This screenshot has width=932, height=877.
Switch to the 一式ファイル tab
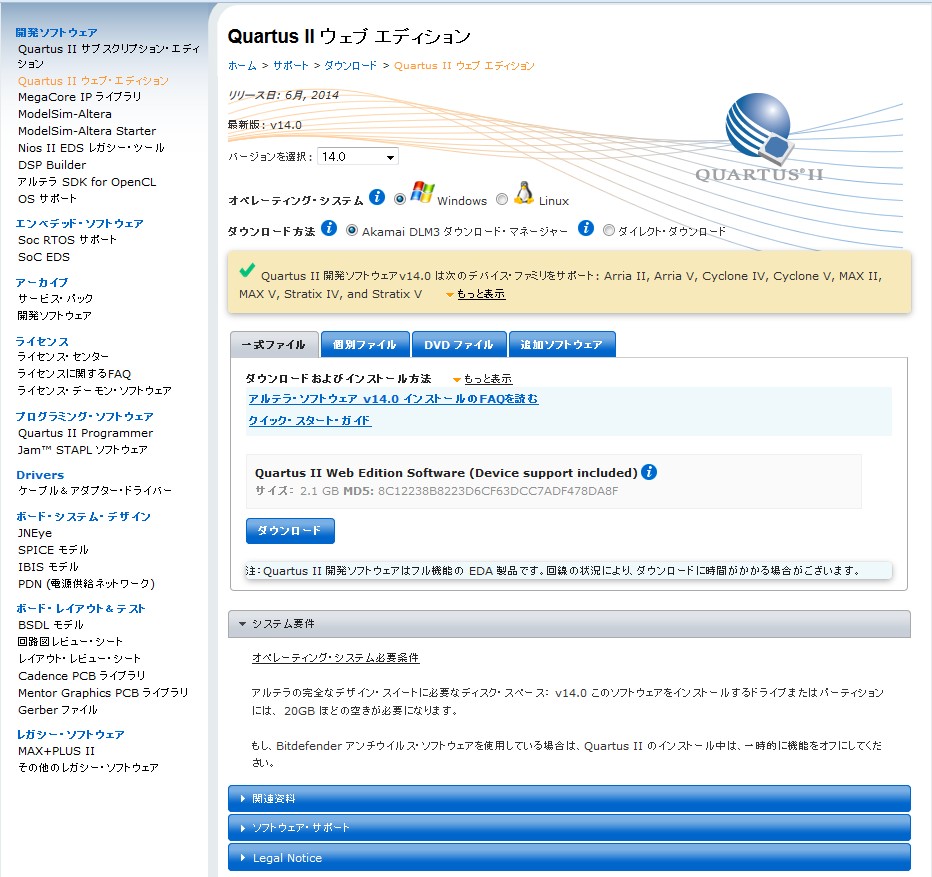pyautogui.click(x=274, y=345)
